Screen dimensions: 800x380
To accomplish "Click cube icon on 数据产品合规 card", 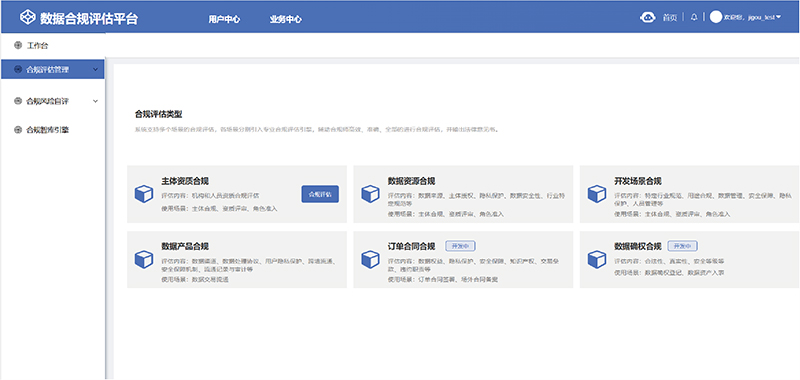I will (x=144, y=259).
